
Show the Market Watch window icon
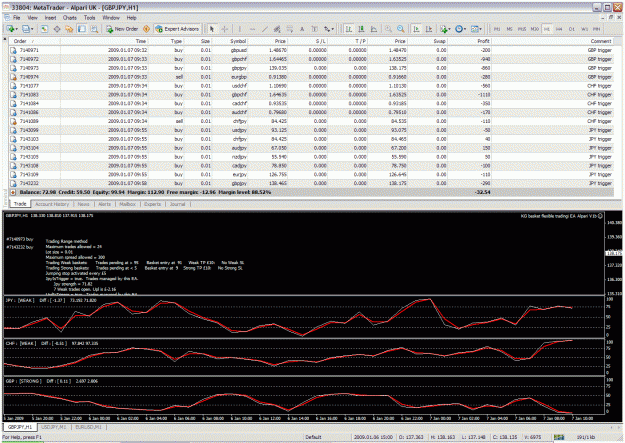point(44,29)
